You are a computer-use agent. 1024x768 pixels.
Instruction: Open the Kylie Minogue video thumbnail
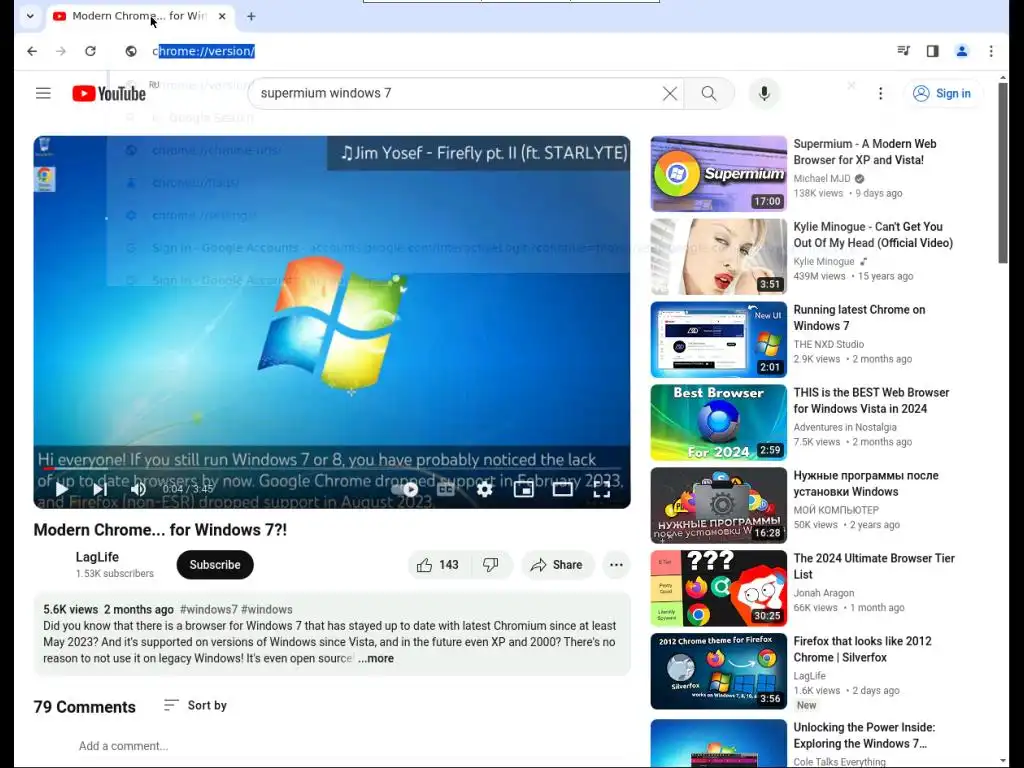tap(718, 257)
